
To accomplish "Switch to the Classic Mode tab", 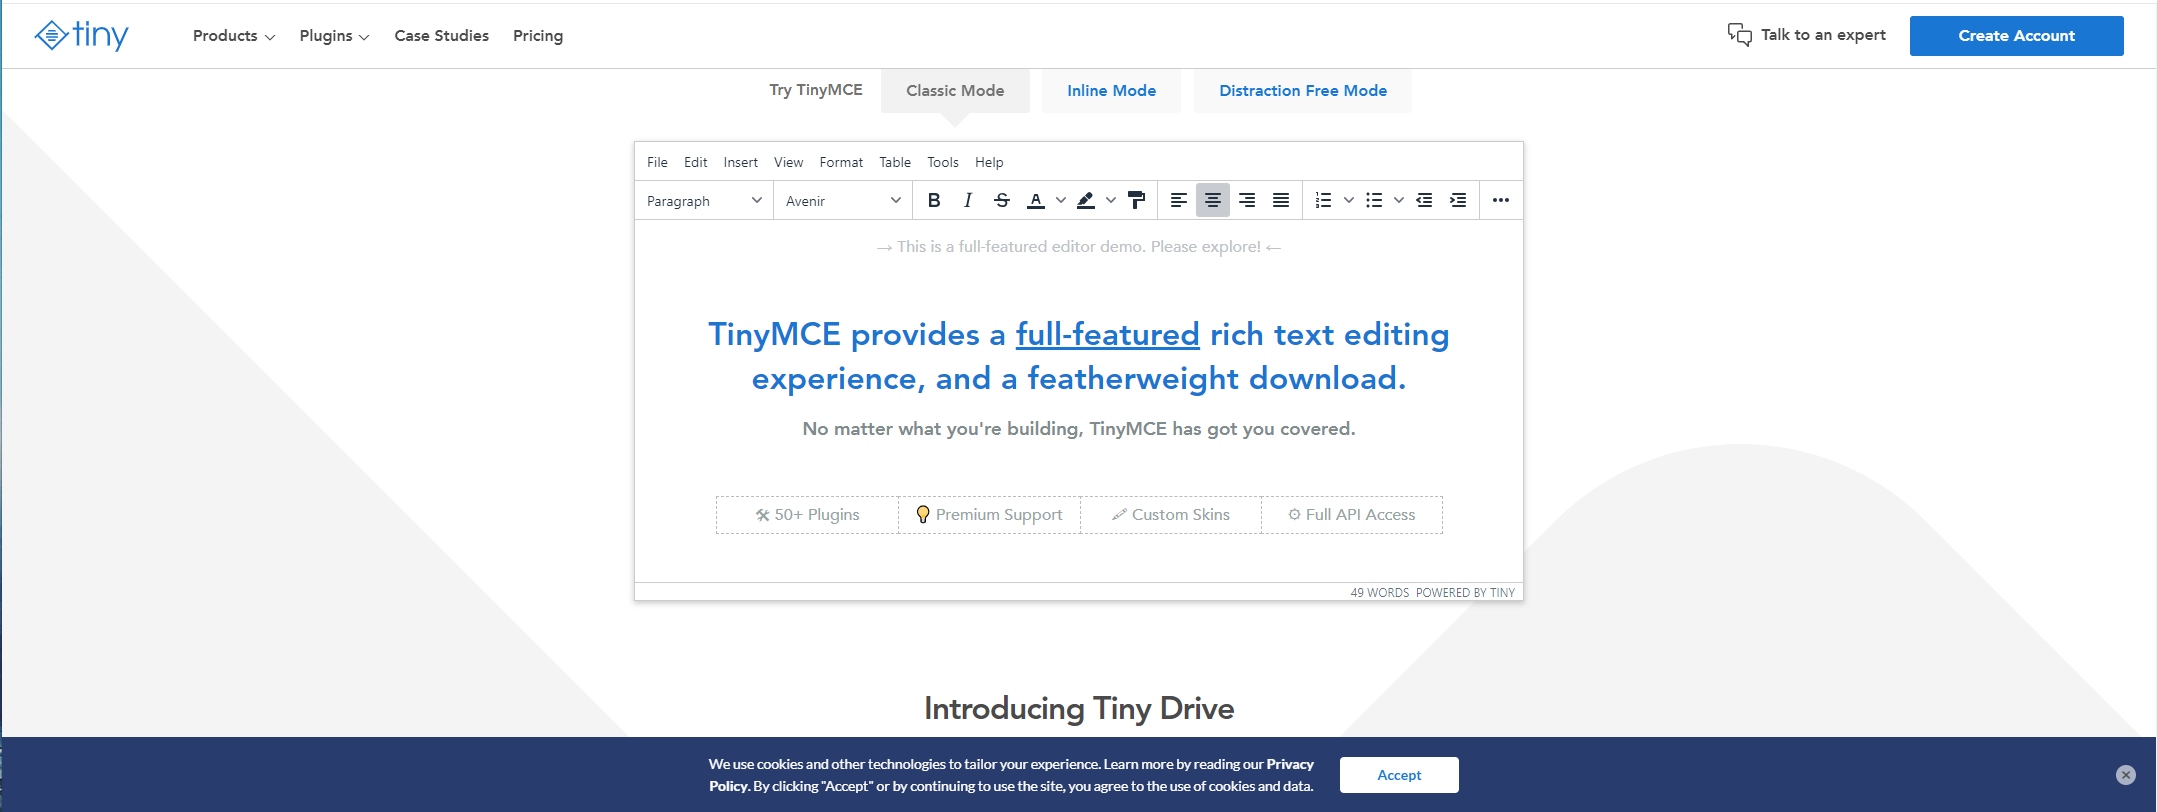I will point(955,91).
